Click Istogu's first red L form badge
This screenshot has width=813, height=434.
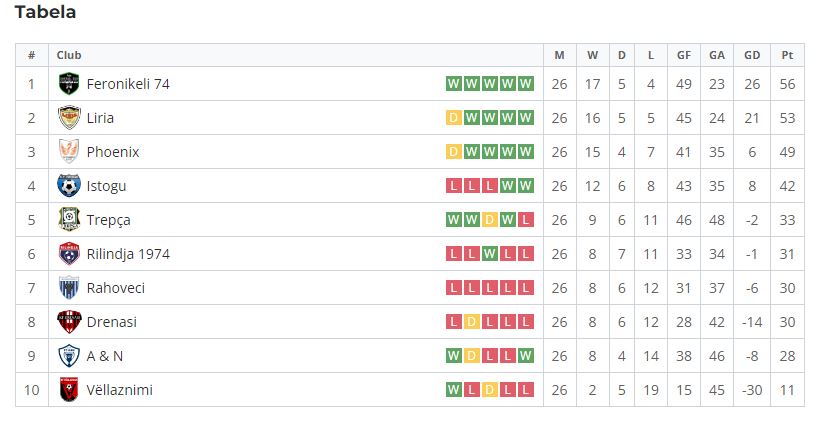click(x=453, y=186)
